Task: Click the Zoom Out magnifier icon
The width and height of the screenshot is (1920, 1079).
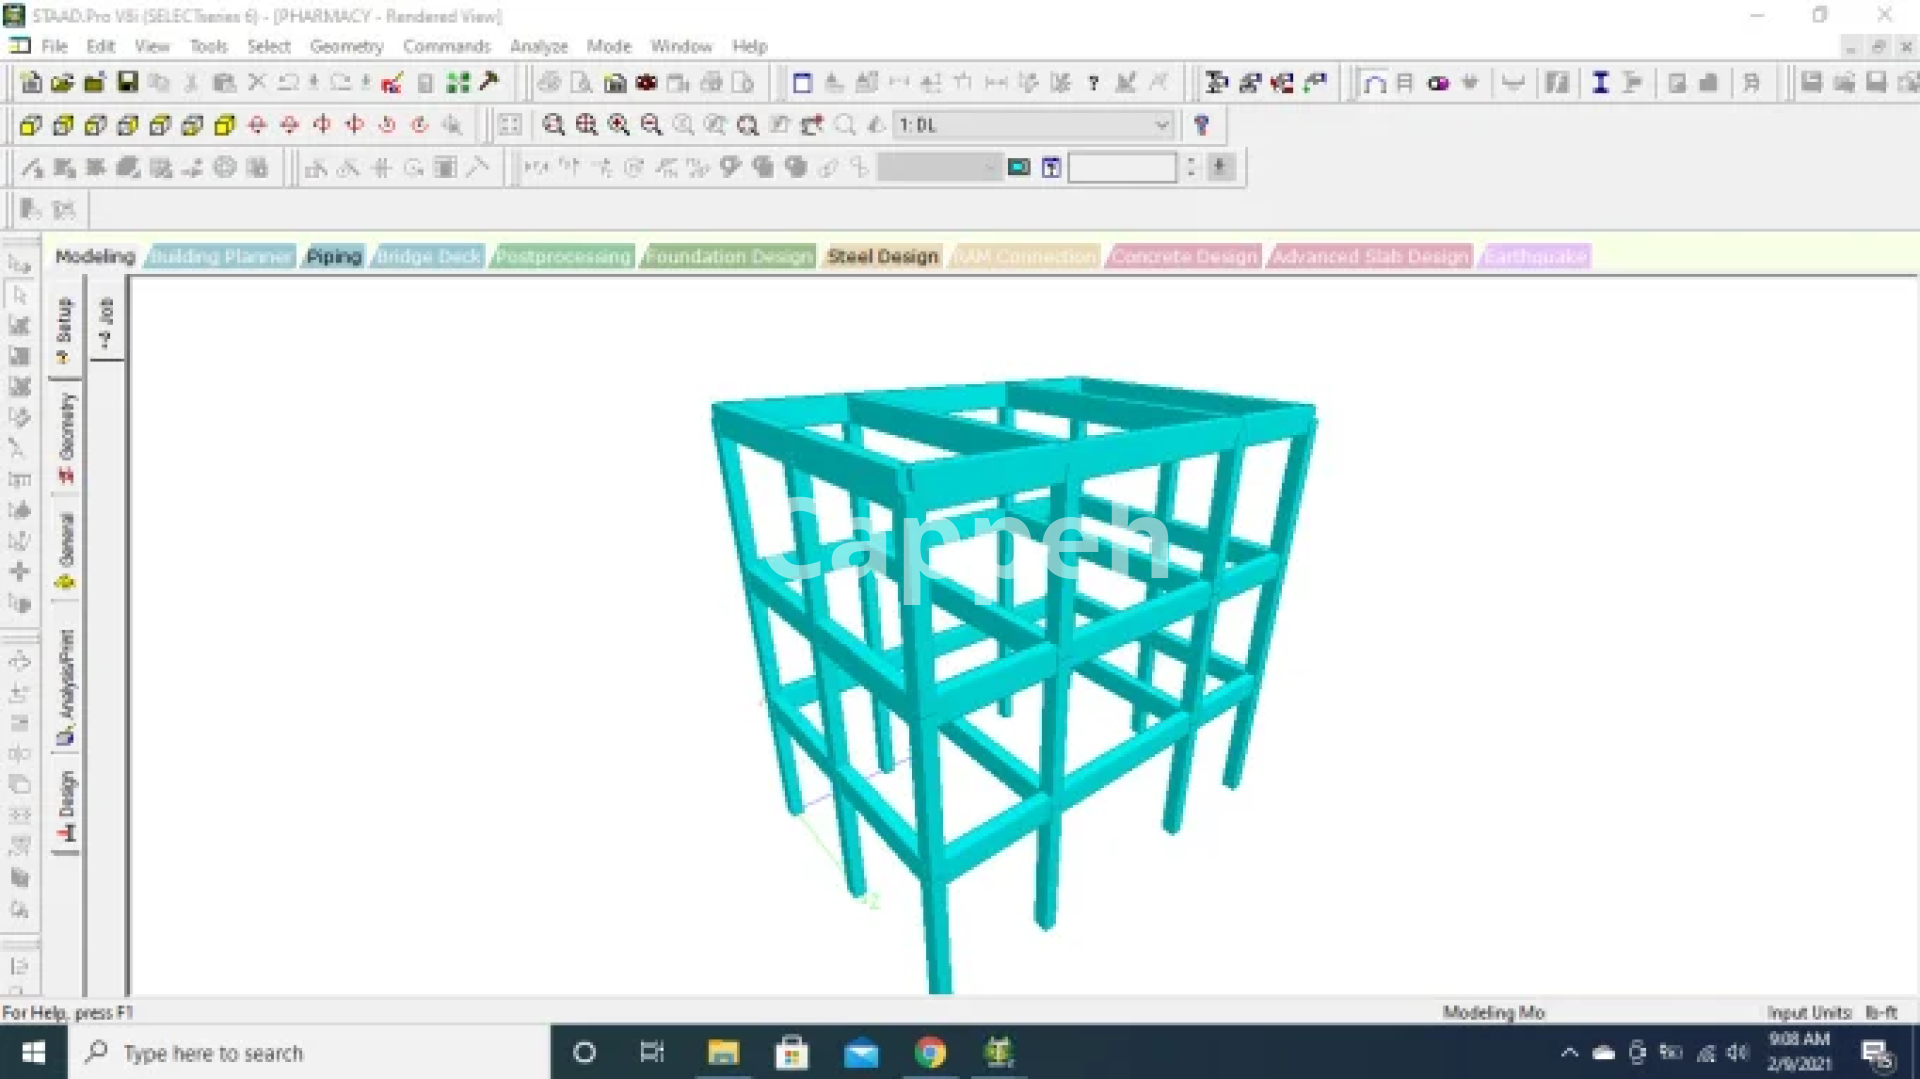Action: [651, 125]
